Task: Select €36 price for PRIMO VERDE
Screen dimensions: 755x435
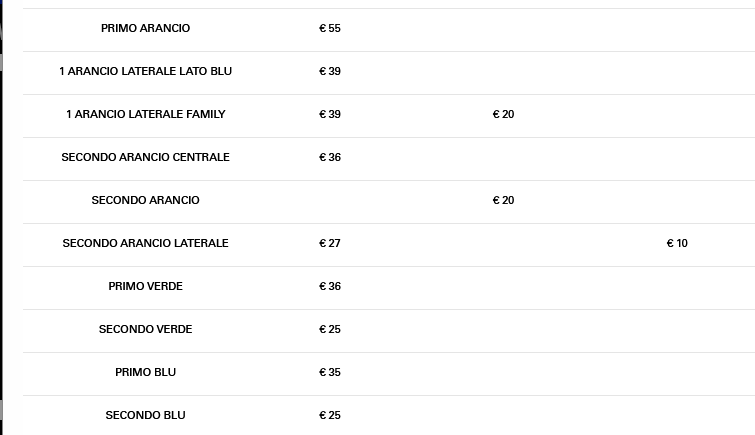Action: [330, 286]
